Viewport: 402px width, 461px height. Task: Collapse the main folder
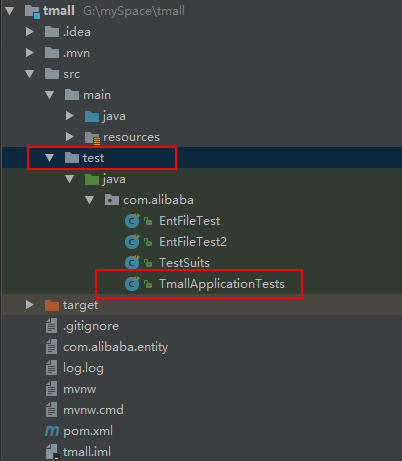(50, 95)
